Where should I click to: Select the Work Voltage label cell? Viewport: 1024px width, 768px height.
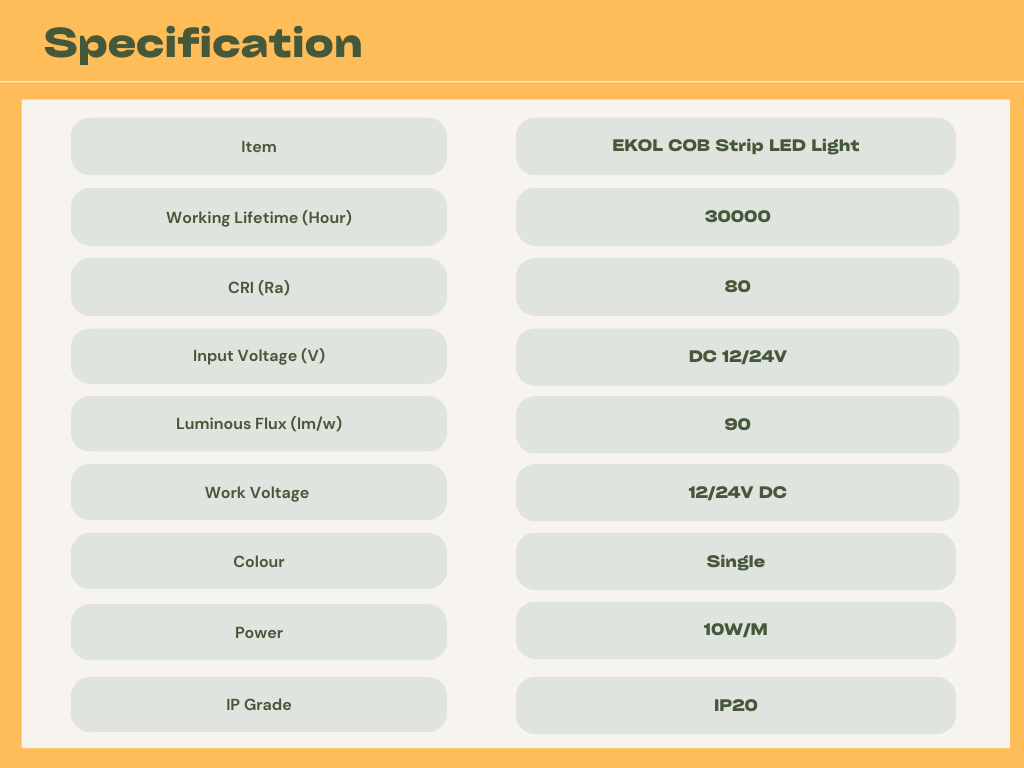click(x=259, y=492)
